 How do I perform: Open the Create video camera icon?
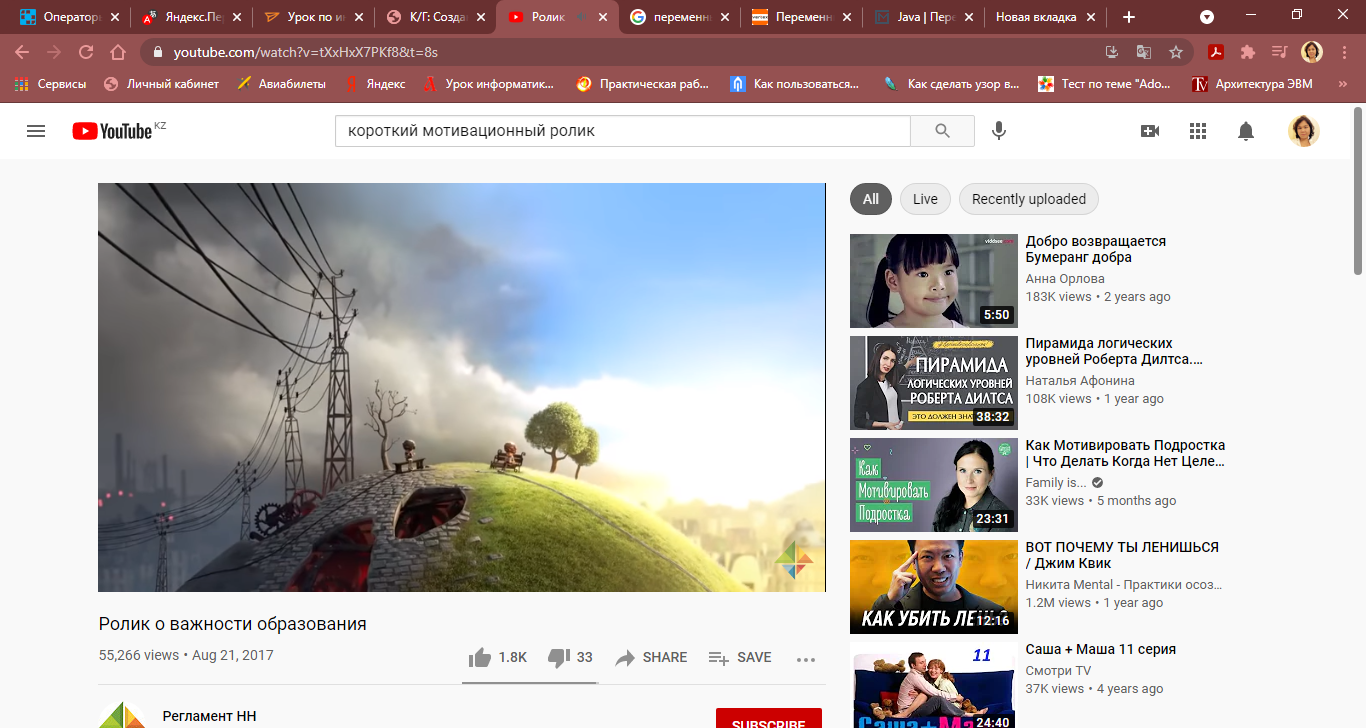click(1150, 131)
